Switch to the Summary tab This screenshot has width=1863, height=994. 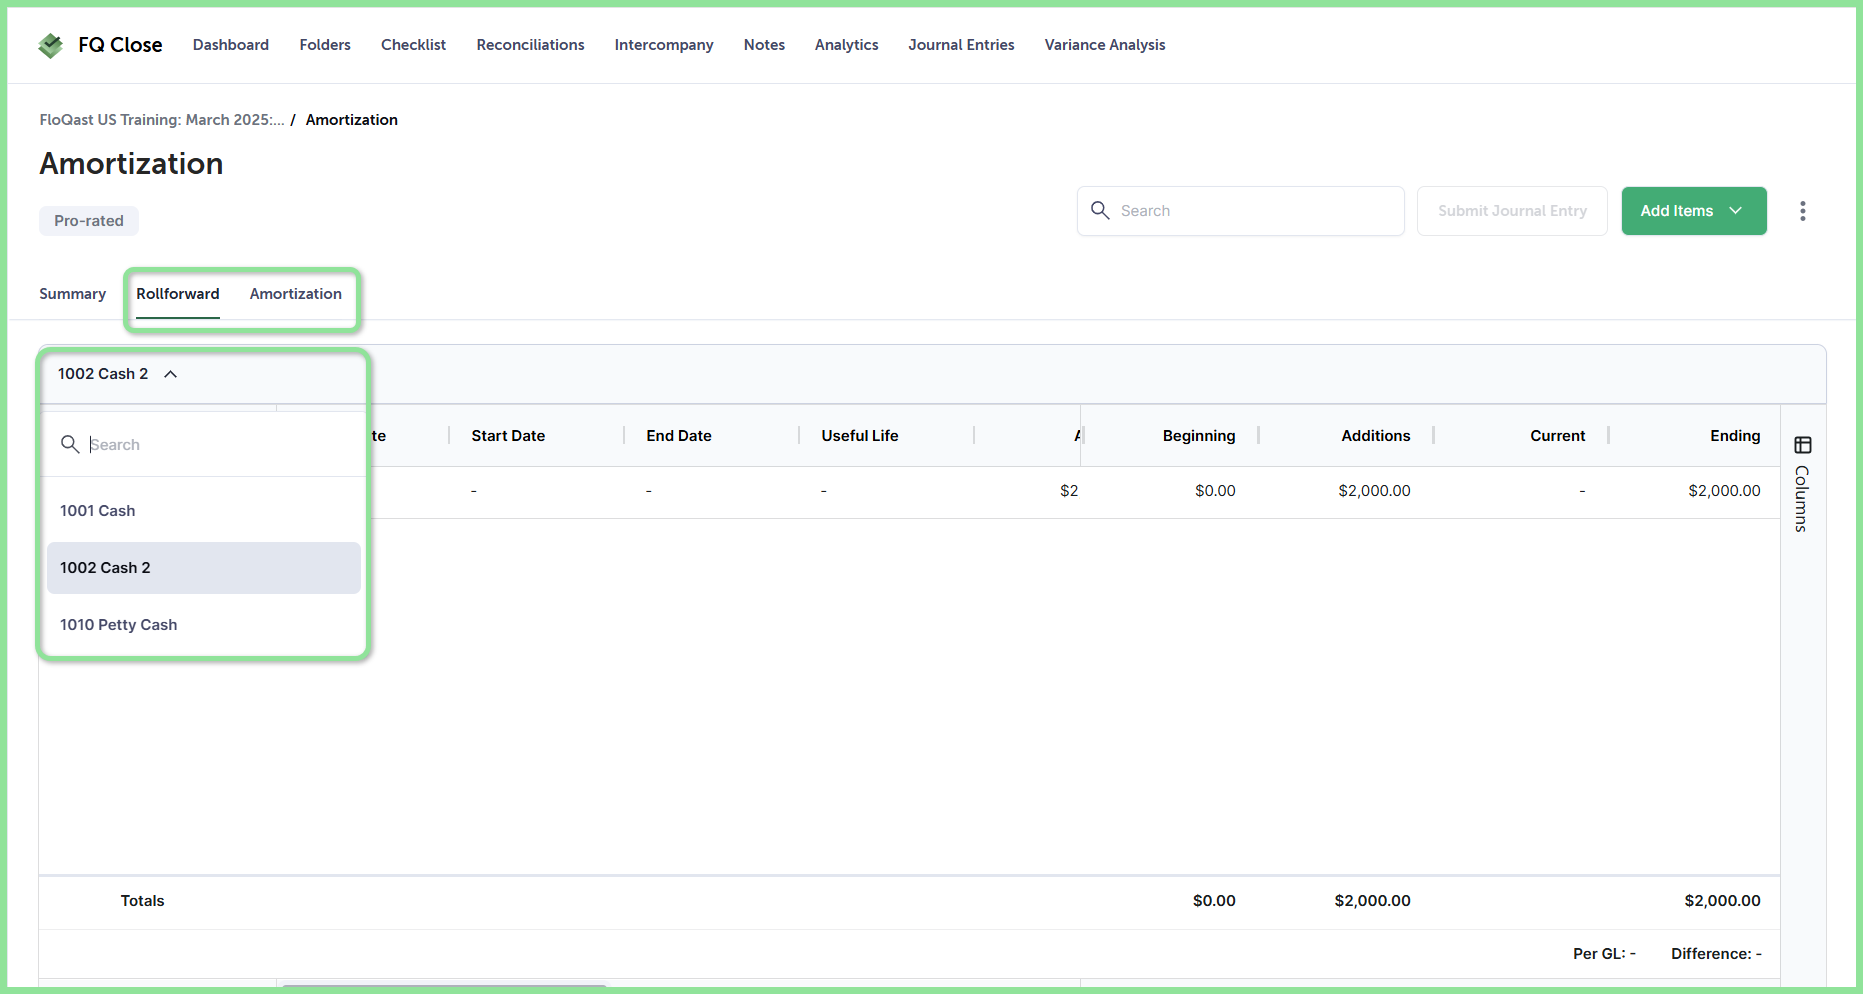click(73, 294)
